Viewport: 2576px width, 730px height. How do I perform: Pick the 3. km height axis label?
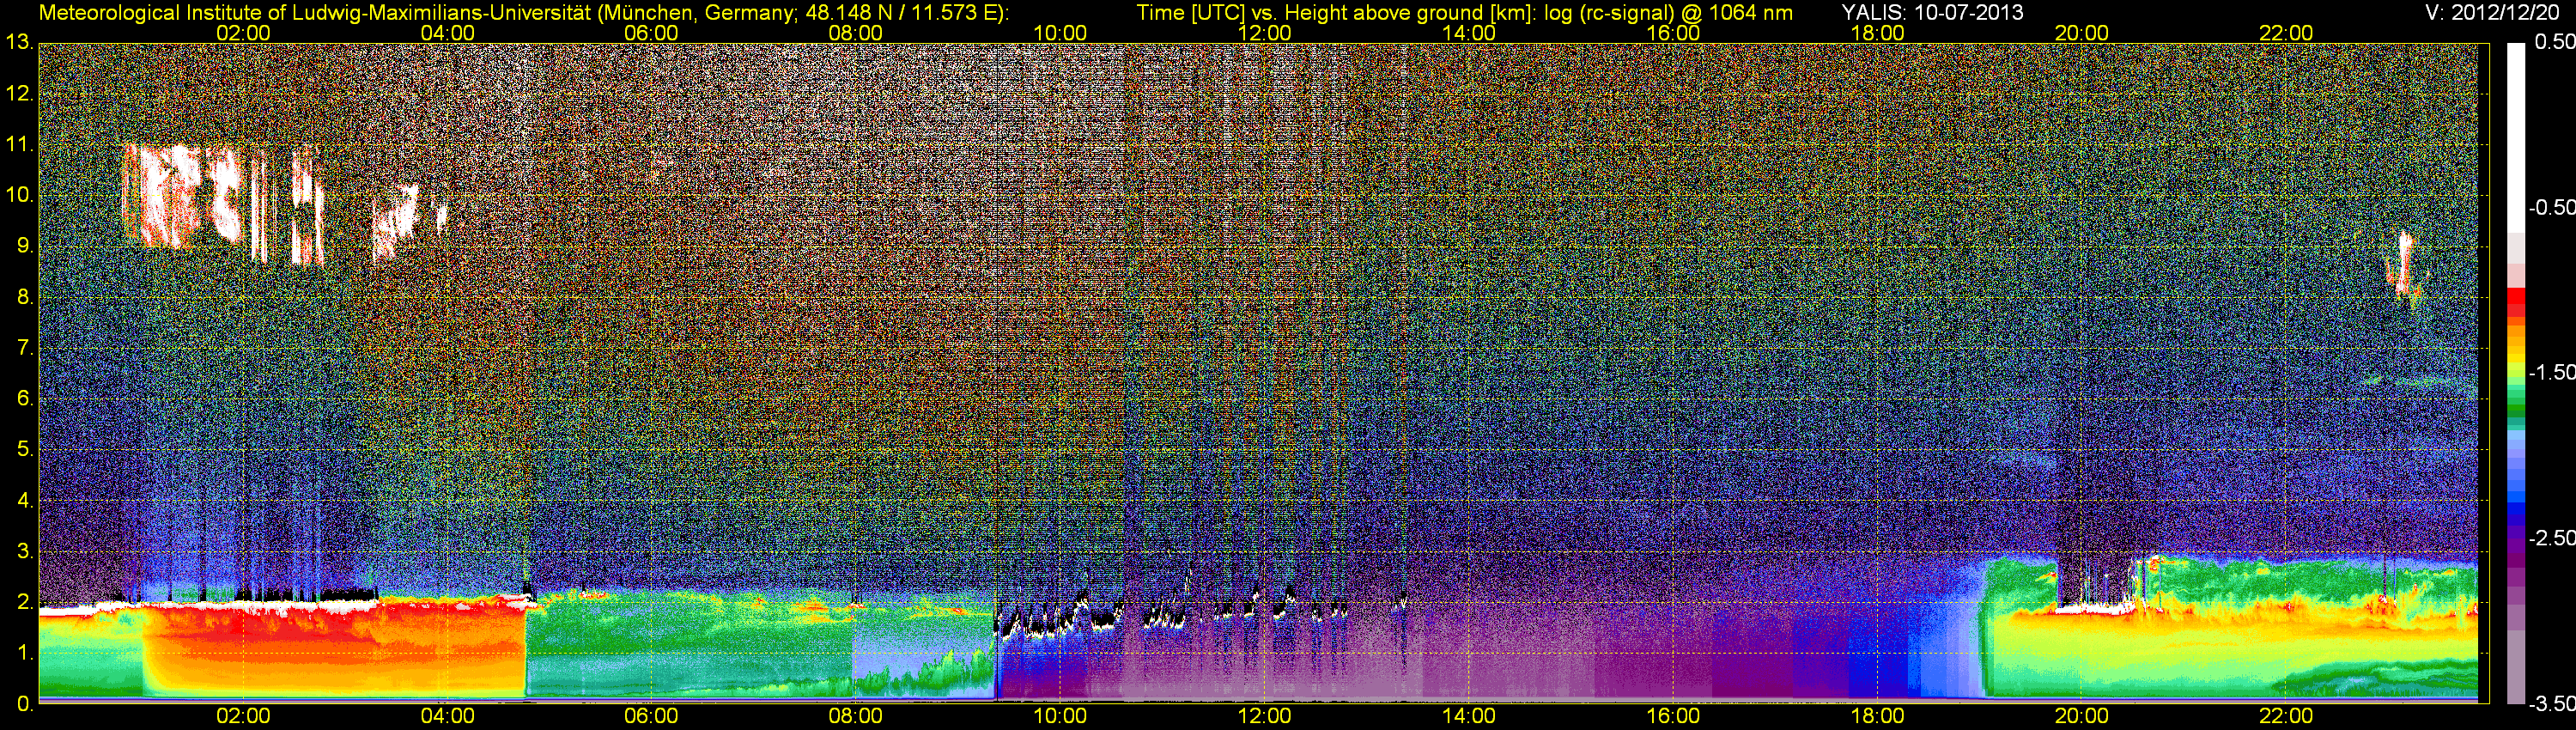(x=25, y=551)
